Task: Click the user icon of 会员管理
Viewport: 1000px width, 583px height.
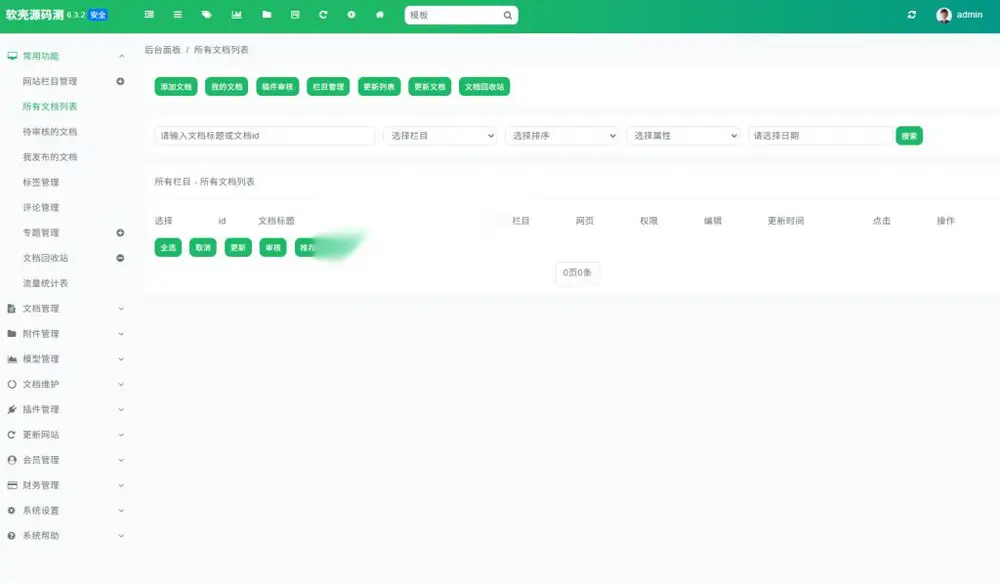Action: 11,460
